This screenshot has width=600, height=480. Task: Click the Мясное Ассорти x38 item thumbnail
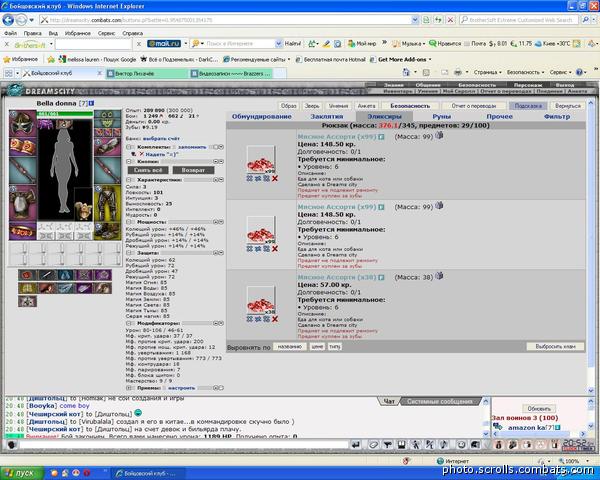(x=261, y=301)
